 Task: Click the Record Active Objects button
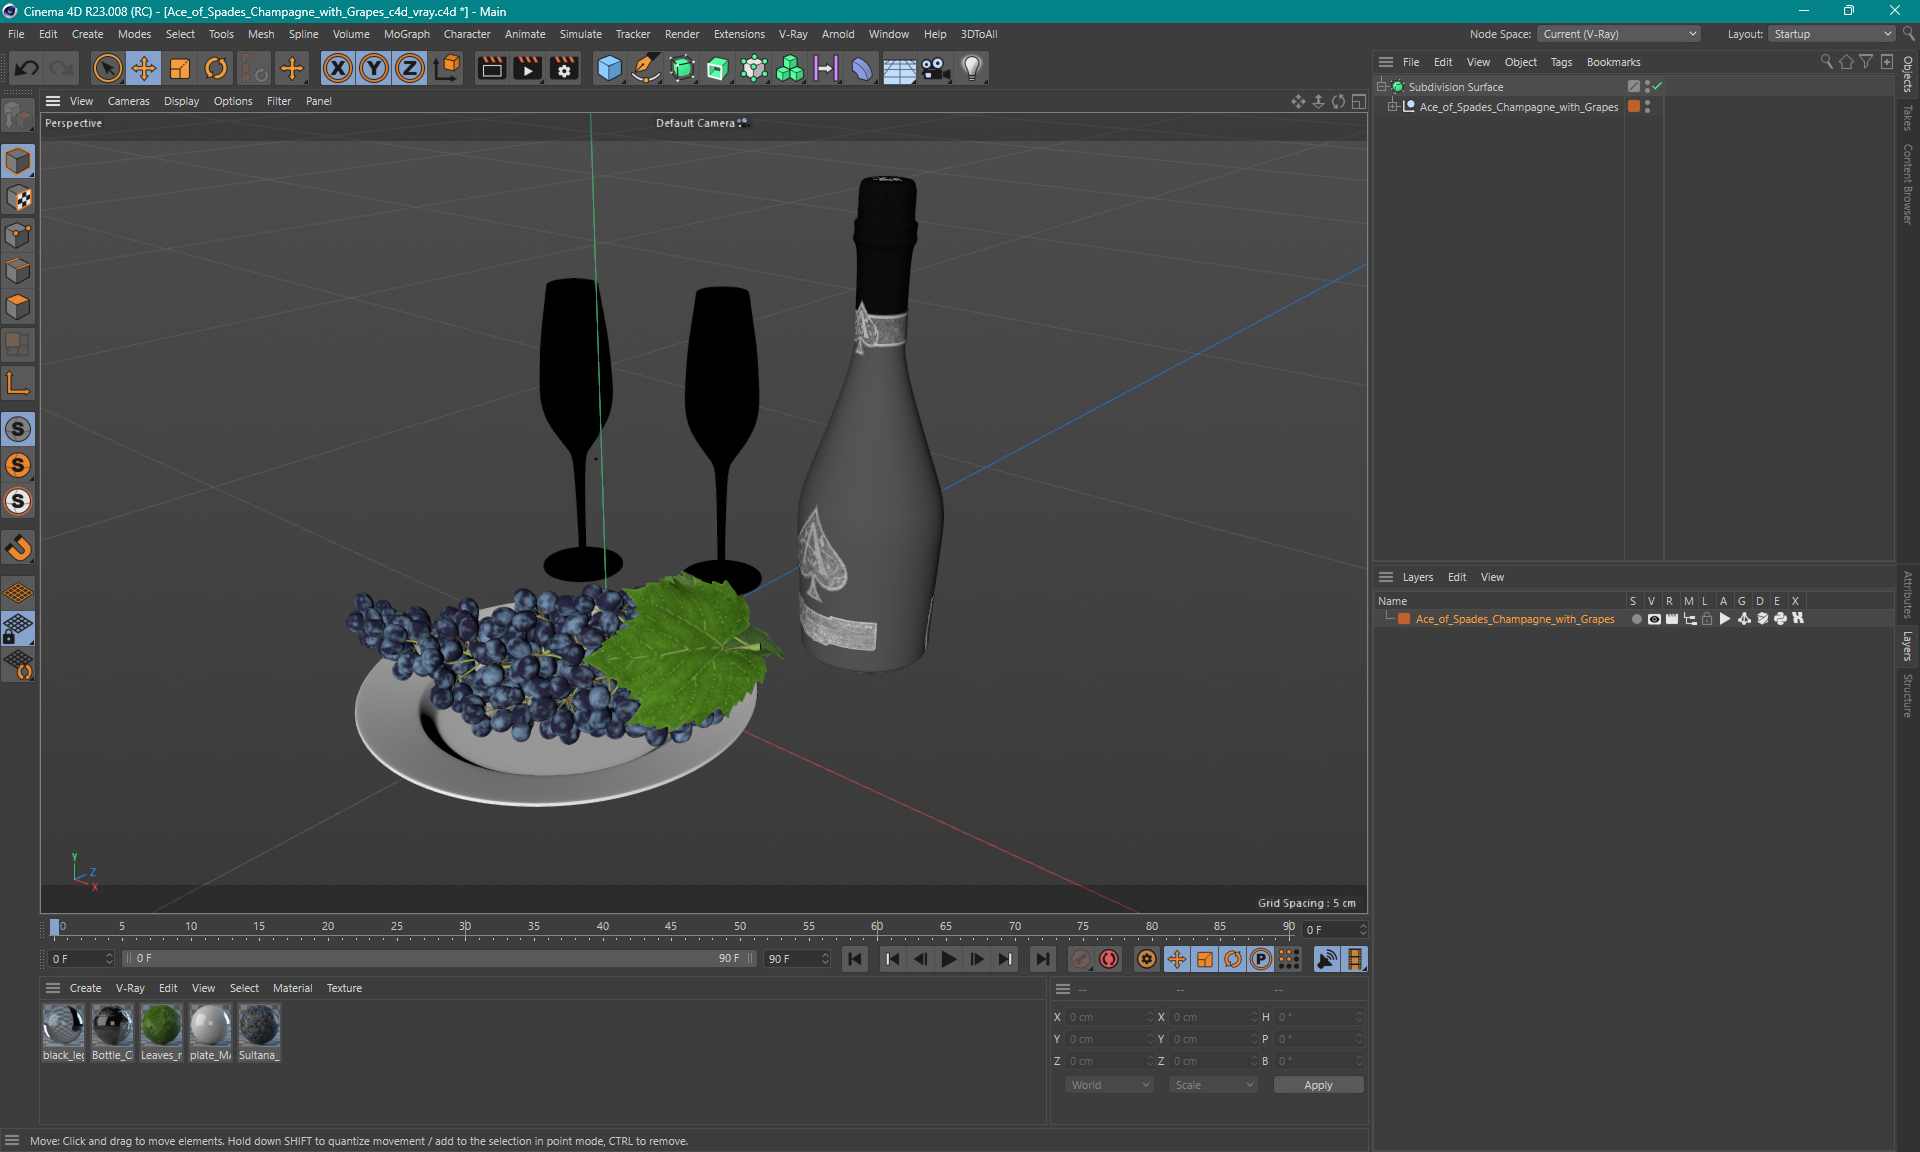[x=1081, y=959]
